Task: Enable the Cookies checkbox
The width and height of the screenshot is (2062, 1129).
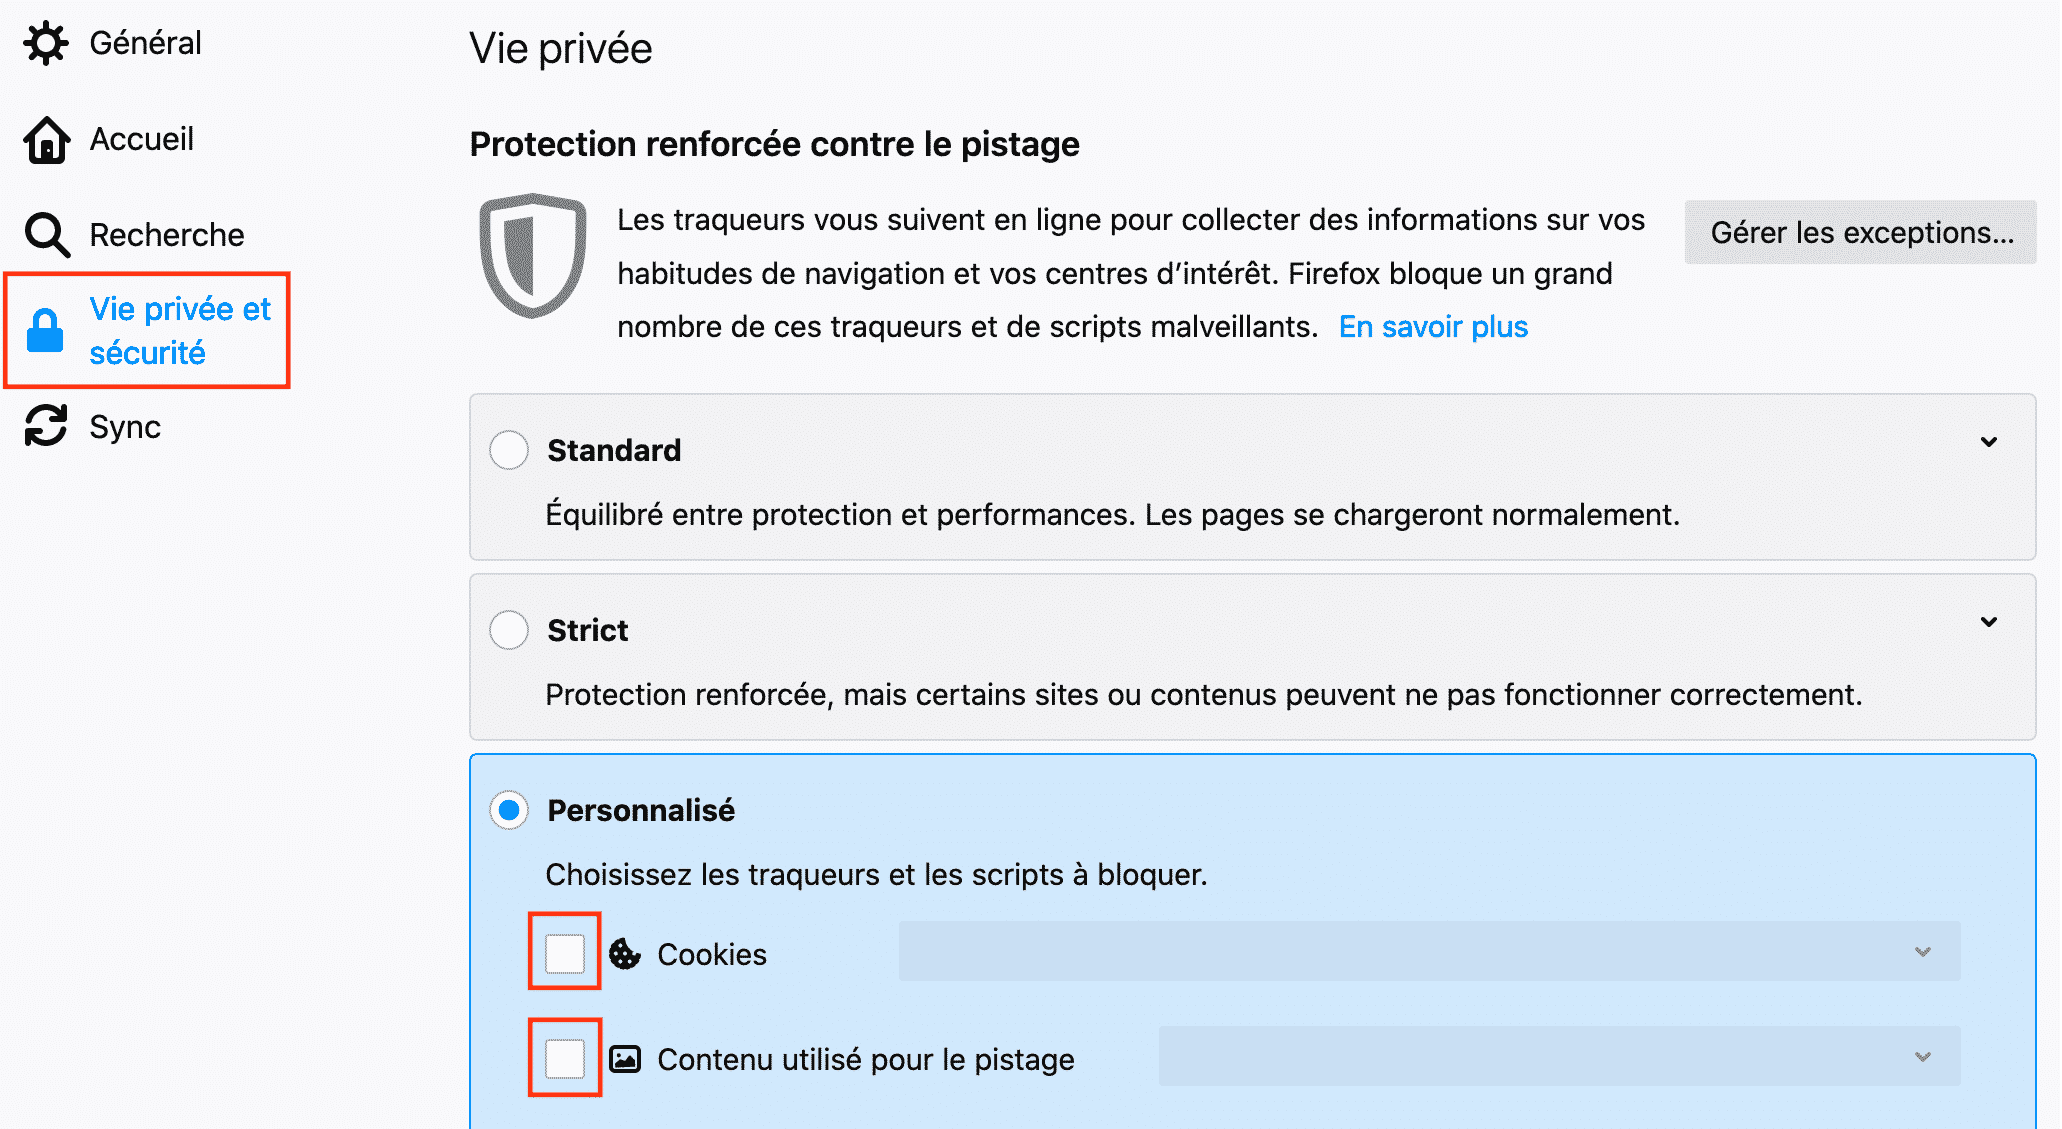Action: point(565,953)
